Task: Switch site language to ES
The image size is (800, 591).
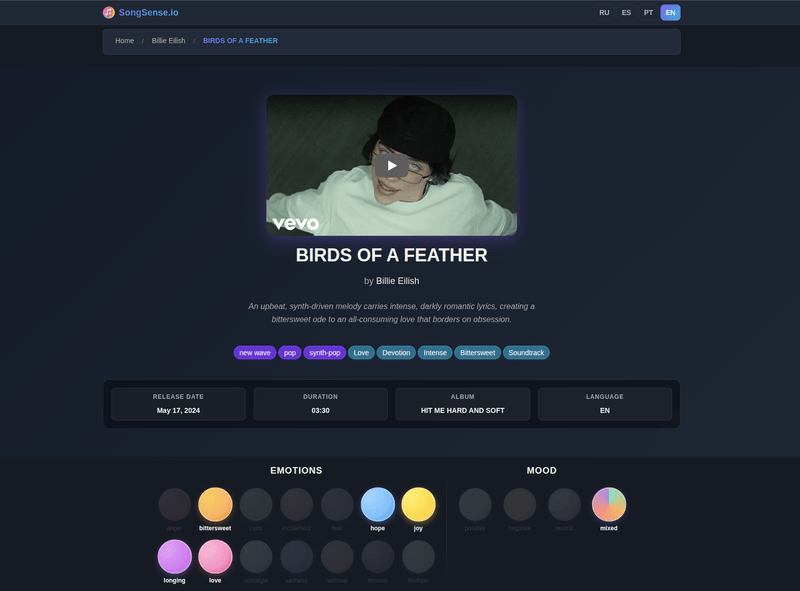Action: pyautogui.click(x=626, y=13)
